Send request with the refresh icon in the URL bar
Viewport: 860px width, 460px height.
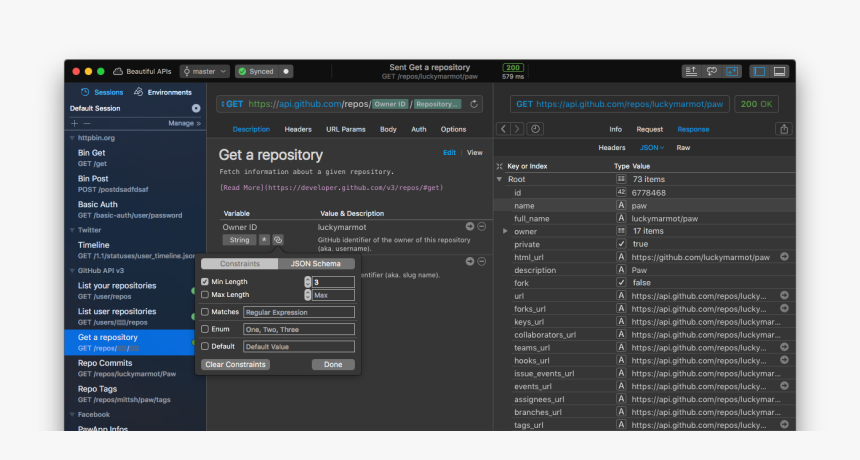coord(474,104)
